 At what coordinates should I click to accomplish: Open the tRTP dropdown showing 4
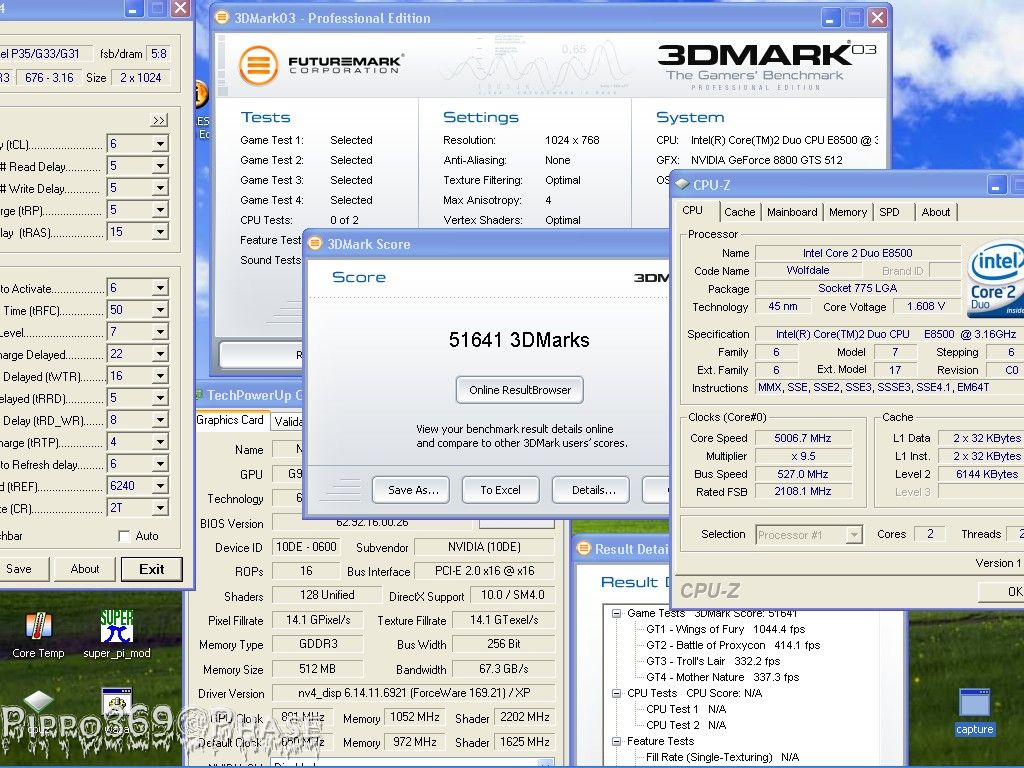tap(160, 442)
